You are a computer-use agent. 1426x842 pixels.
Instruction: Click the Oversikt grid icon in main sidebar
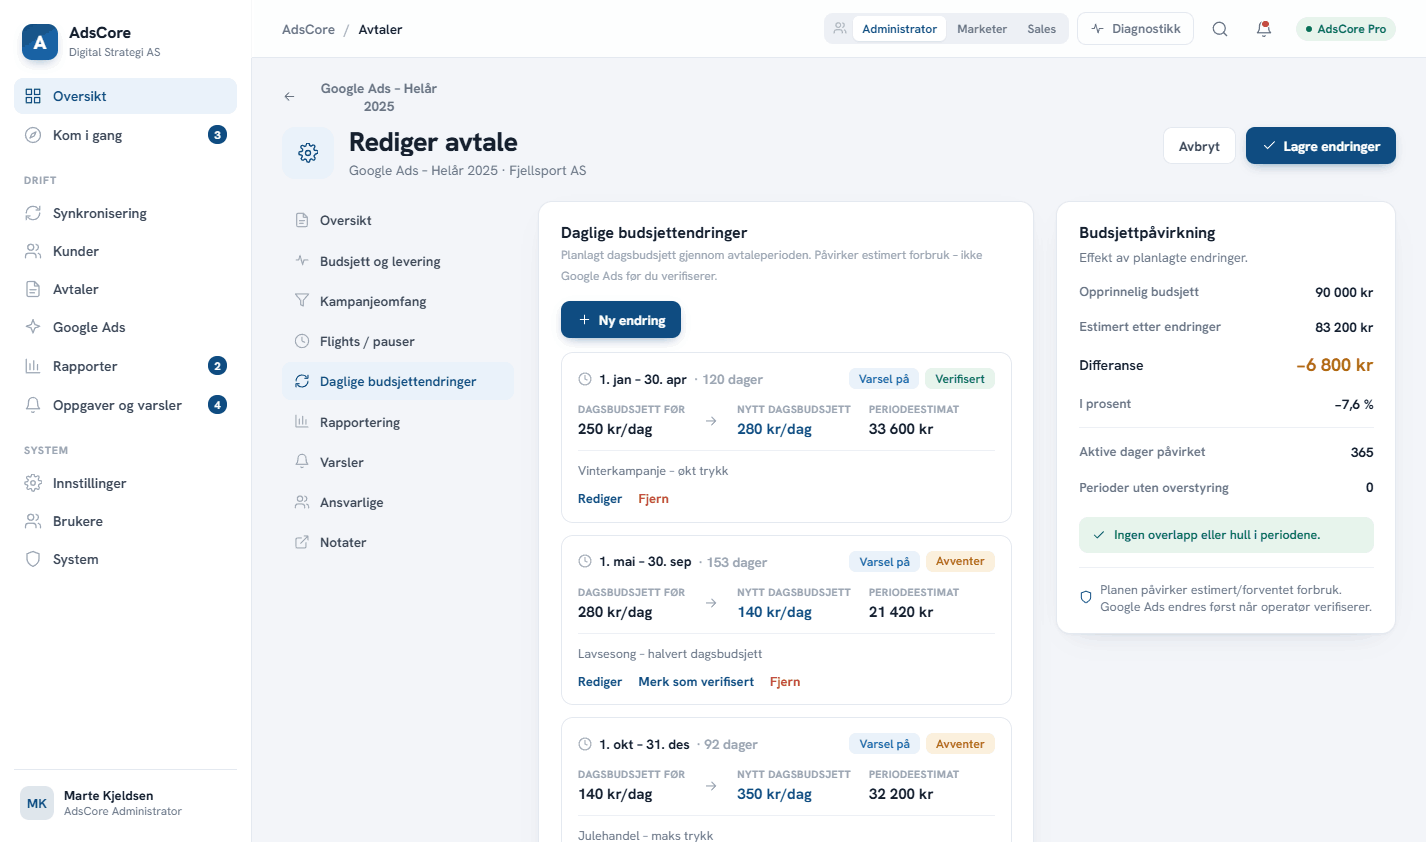pyautogui.click(x=33, y=96)
